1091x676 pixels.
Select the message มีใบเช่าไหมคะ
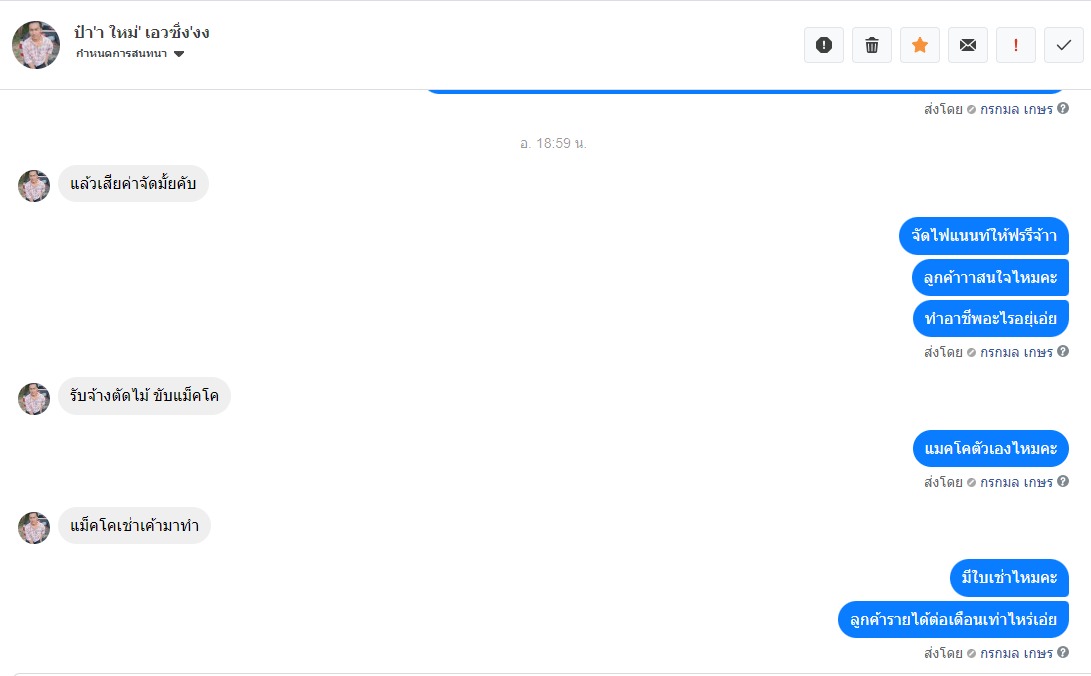[1009, 578]
